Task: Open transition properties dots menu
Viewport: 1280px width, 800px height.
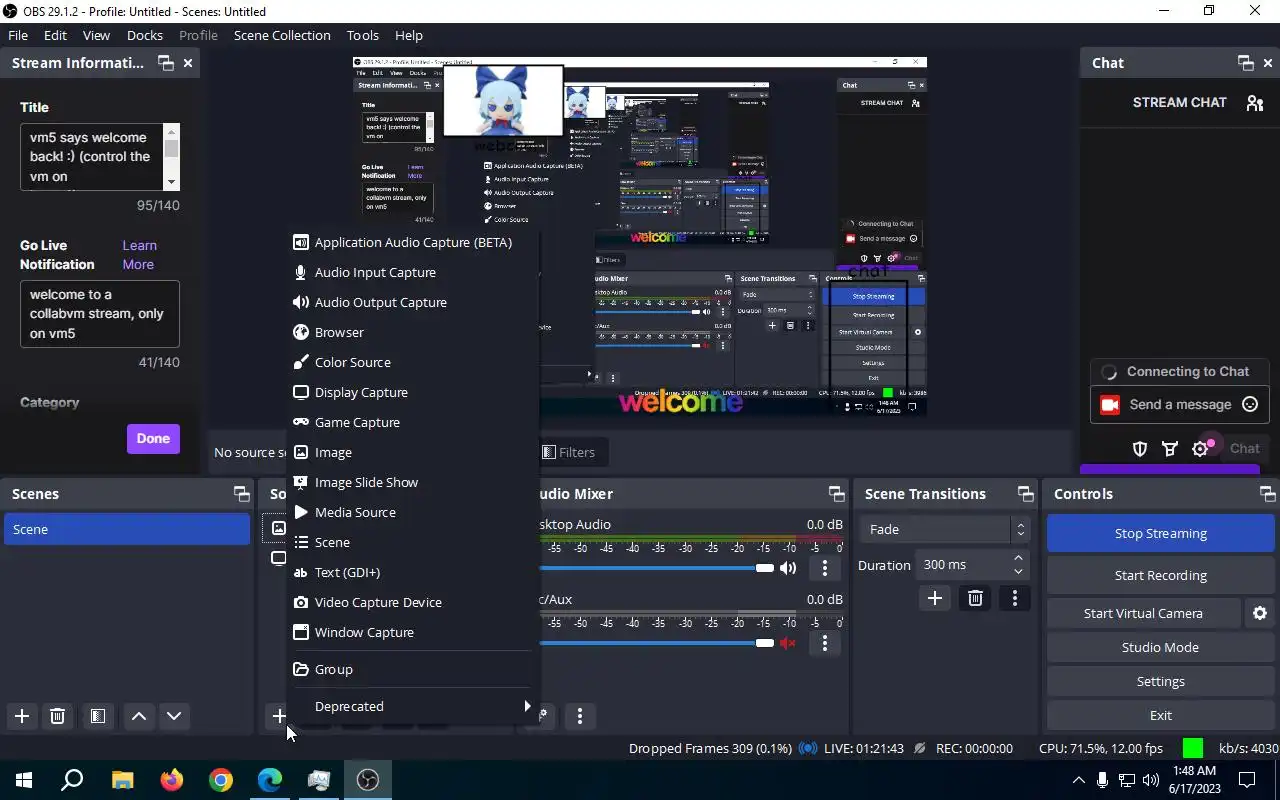Action: pos(1015,598)
